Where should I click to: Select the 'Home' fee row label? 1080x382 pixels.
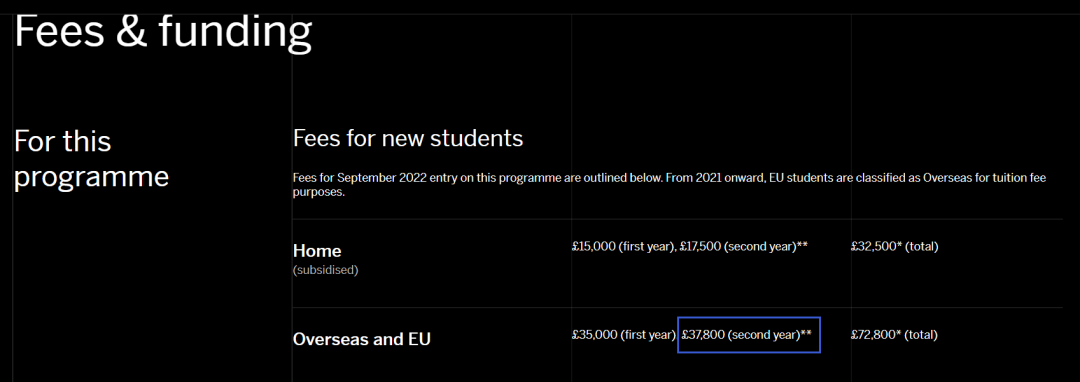coord(317,251)
